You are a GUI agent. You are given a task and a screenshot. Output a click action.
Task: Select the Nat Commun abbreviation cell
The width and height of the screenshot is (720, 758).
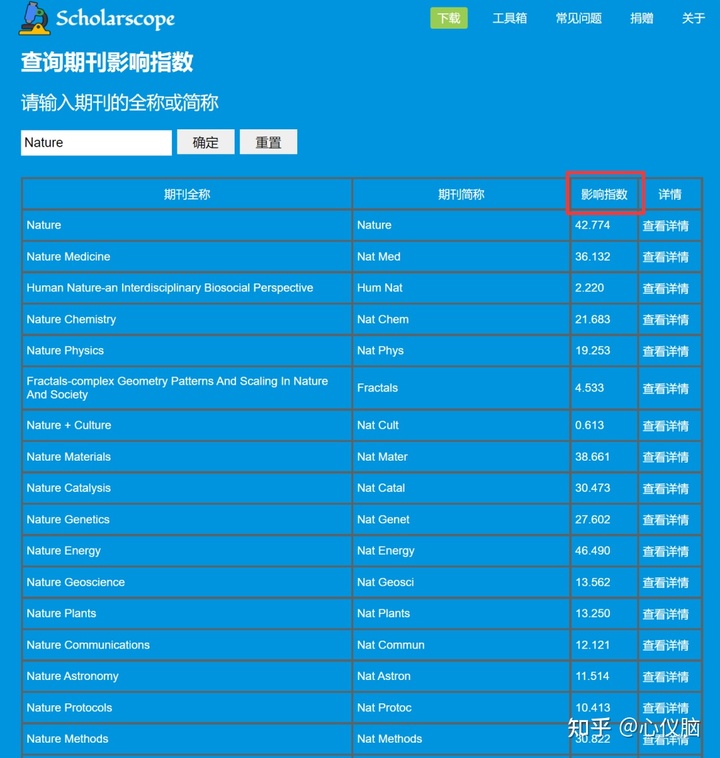[x=461, y=645]
